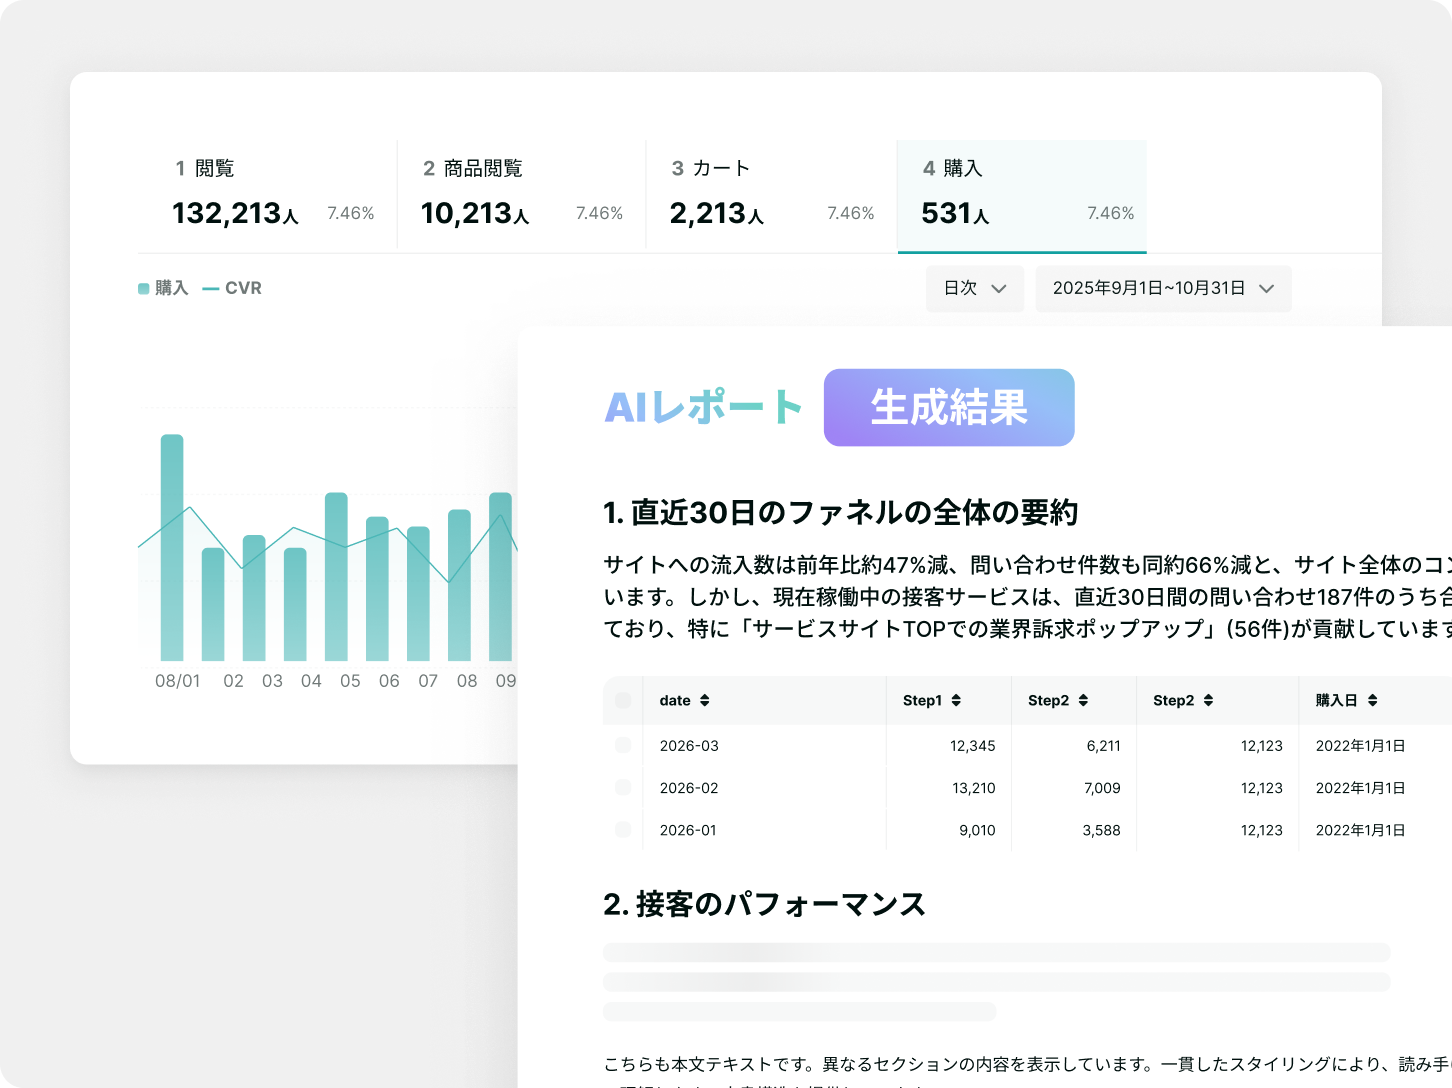Click sort arrows beside 購入日 header
This screenshot has height=1088, width=1452.
1372,700
